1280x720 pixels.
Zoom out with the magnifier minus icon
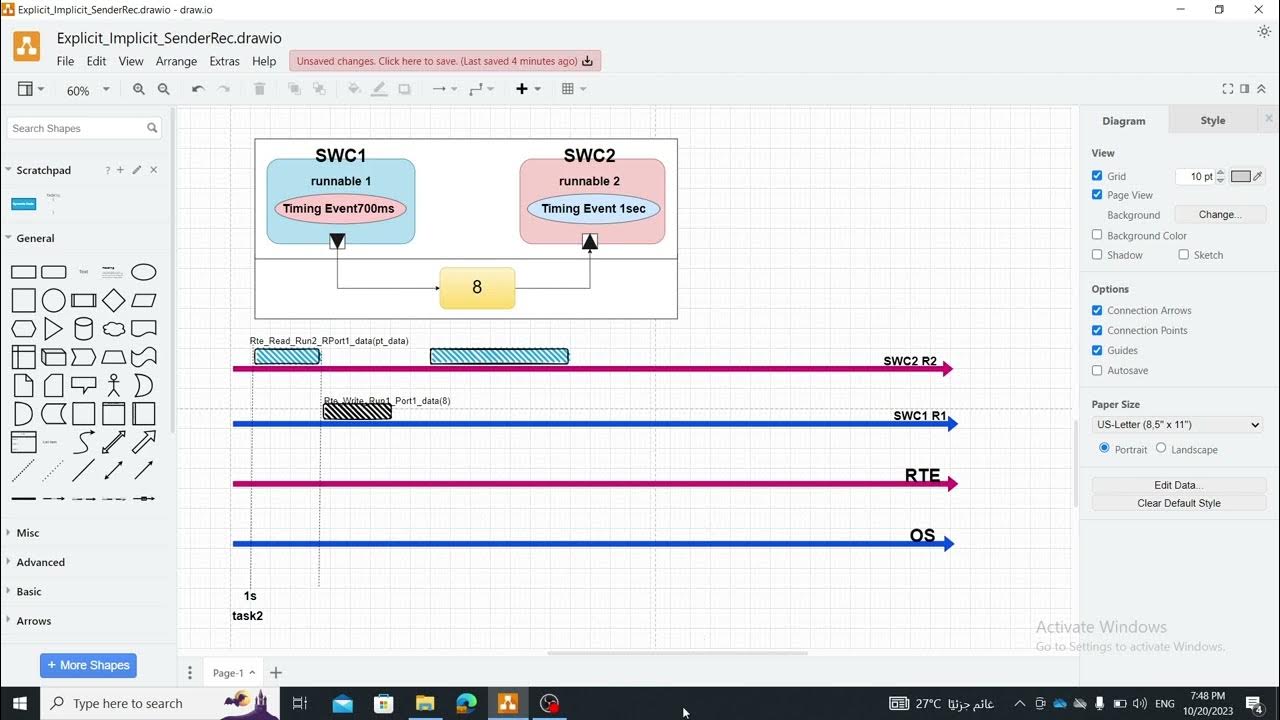pos(164,89)
